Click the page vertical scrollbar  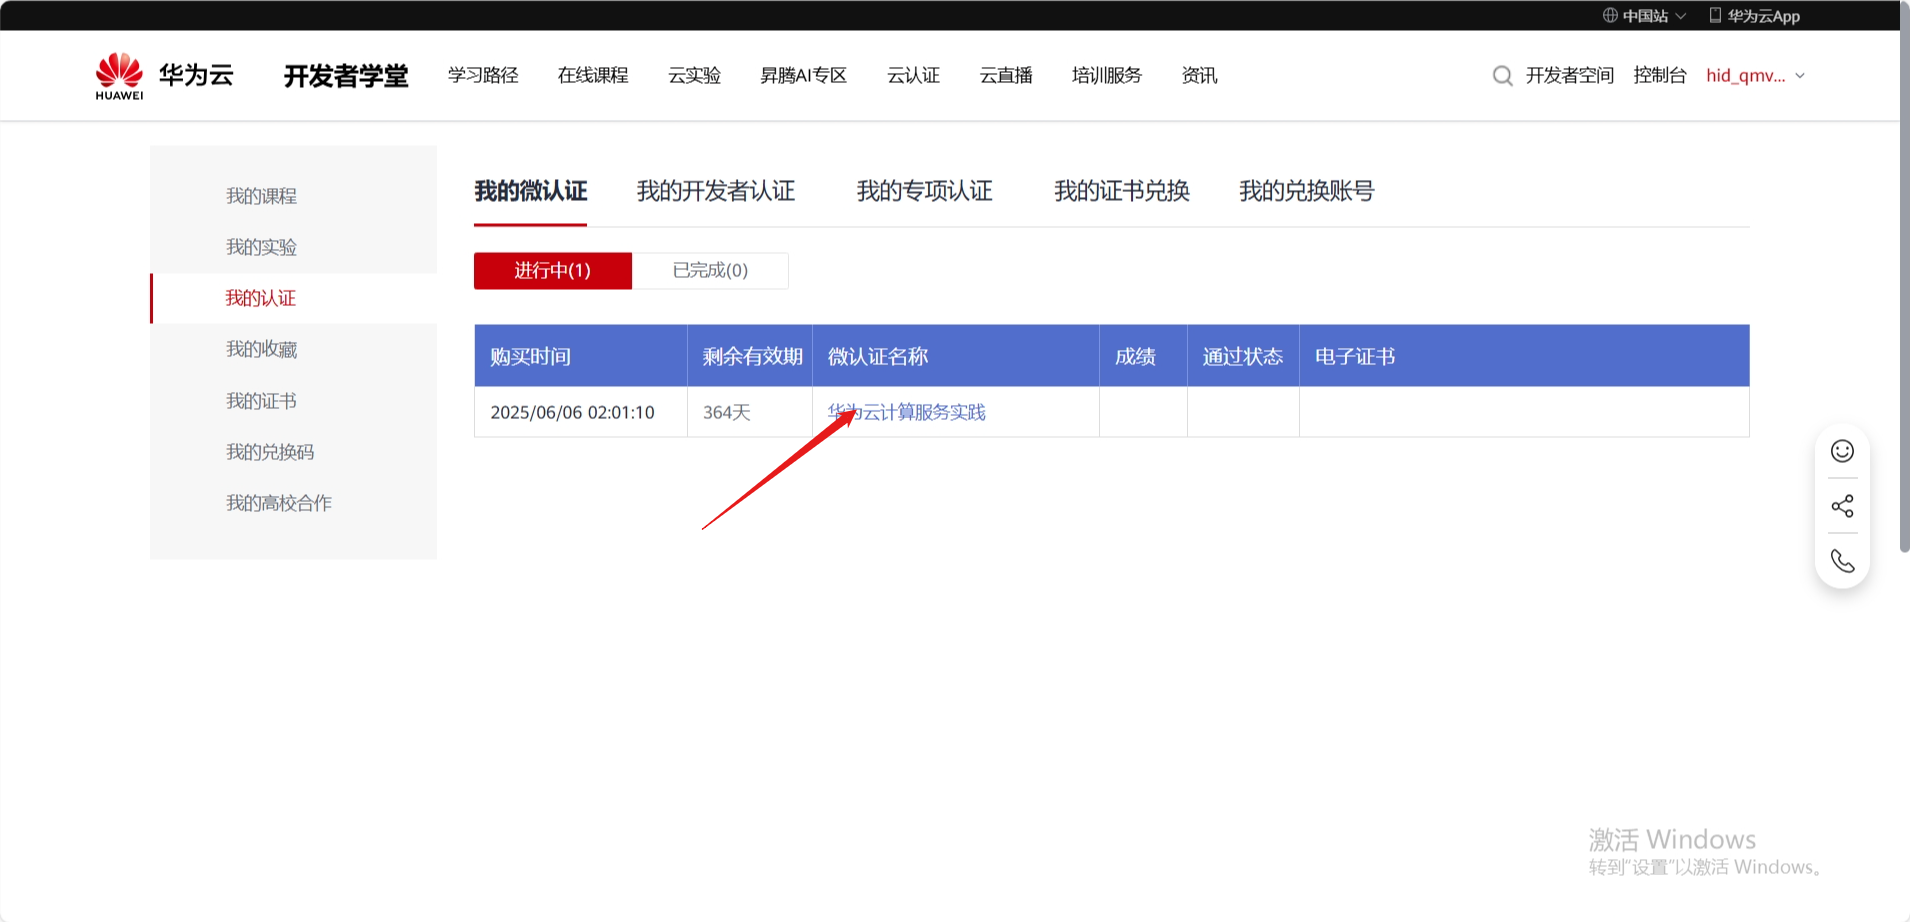pyautogui.click(x=1904, y=300)
